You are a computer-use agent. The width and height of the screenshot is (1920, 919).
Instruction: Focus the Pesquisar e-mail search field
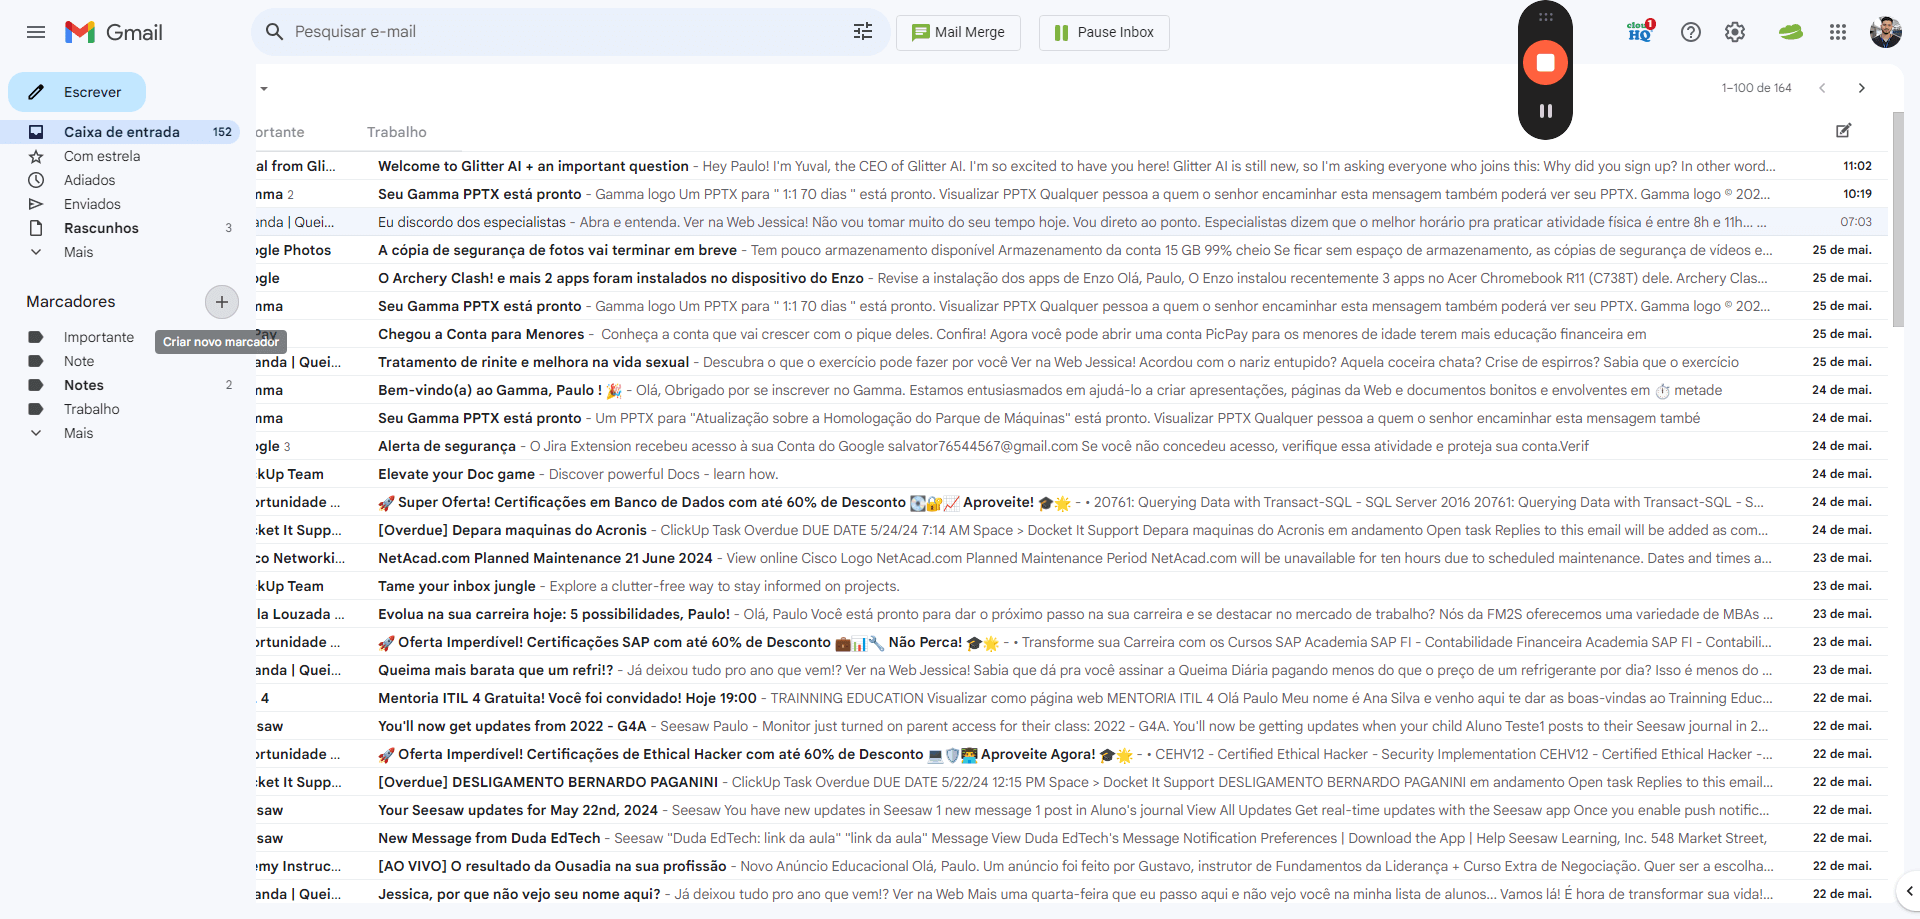coord(570,32)
